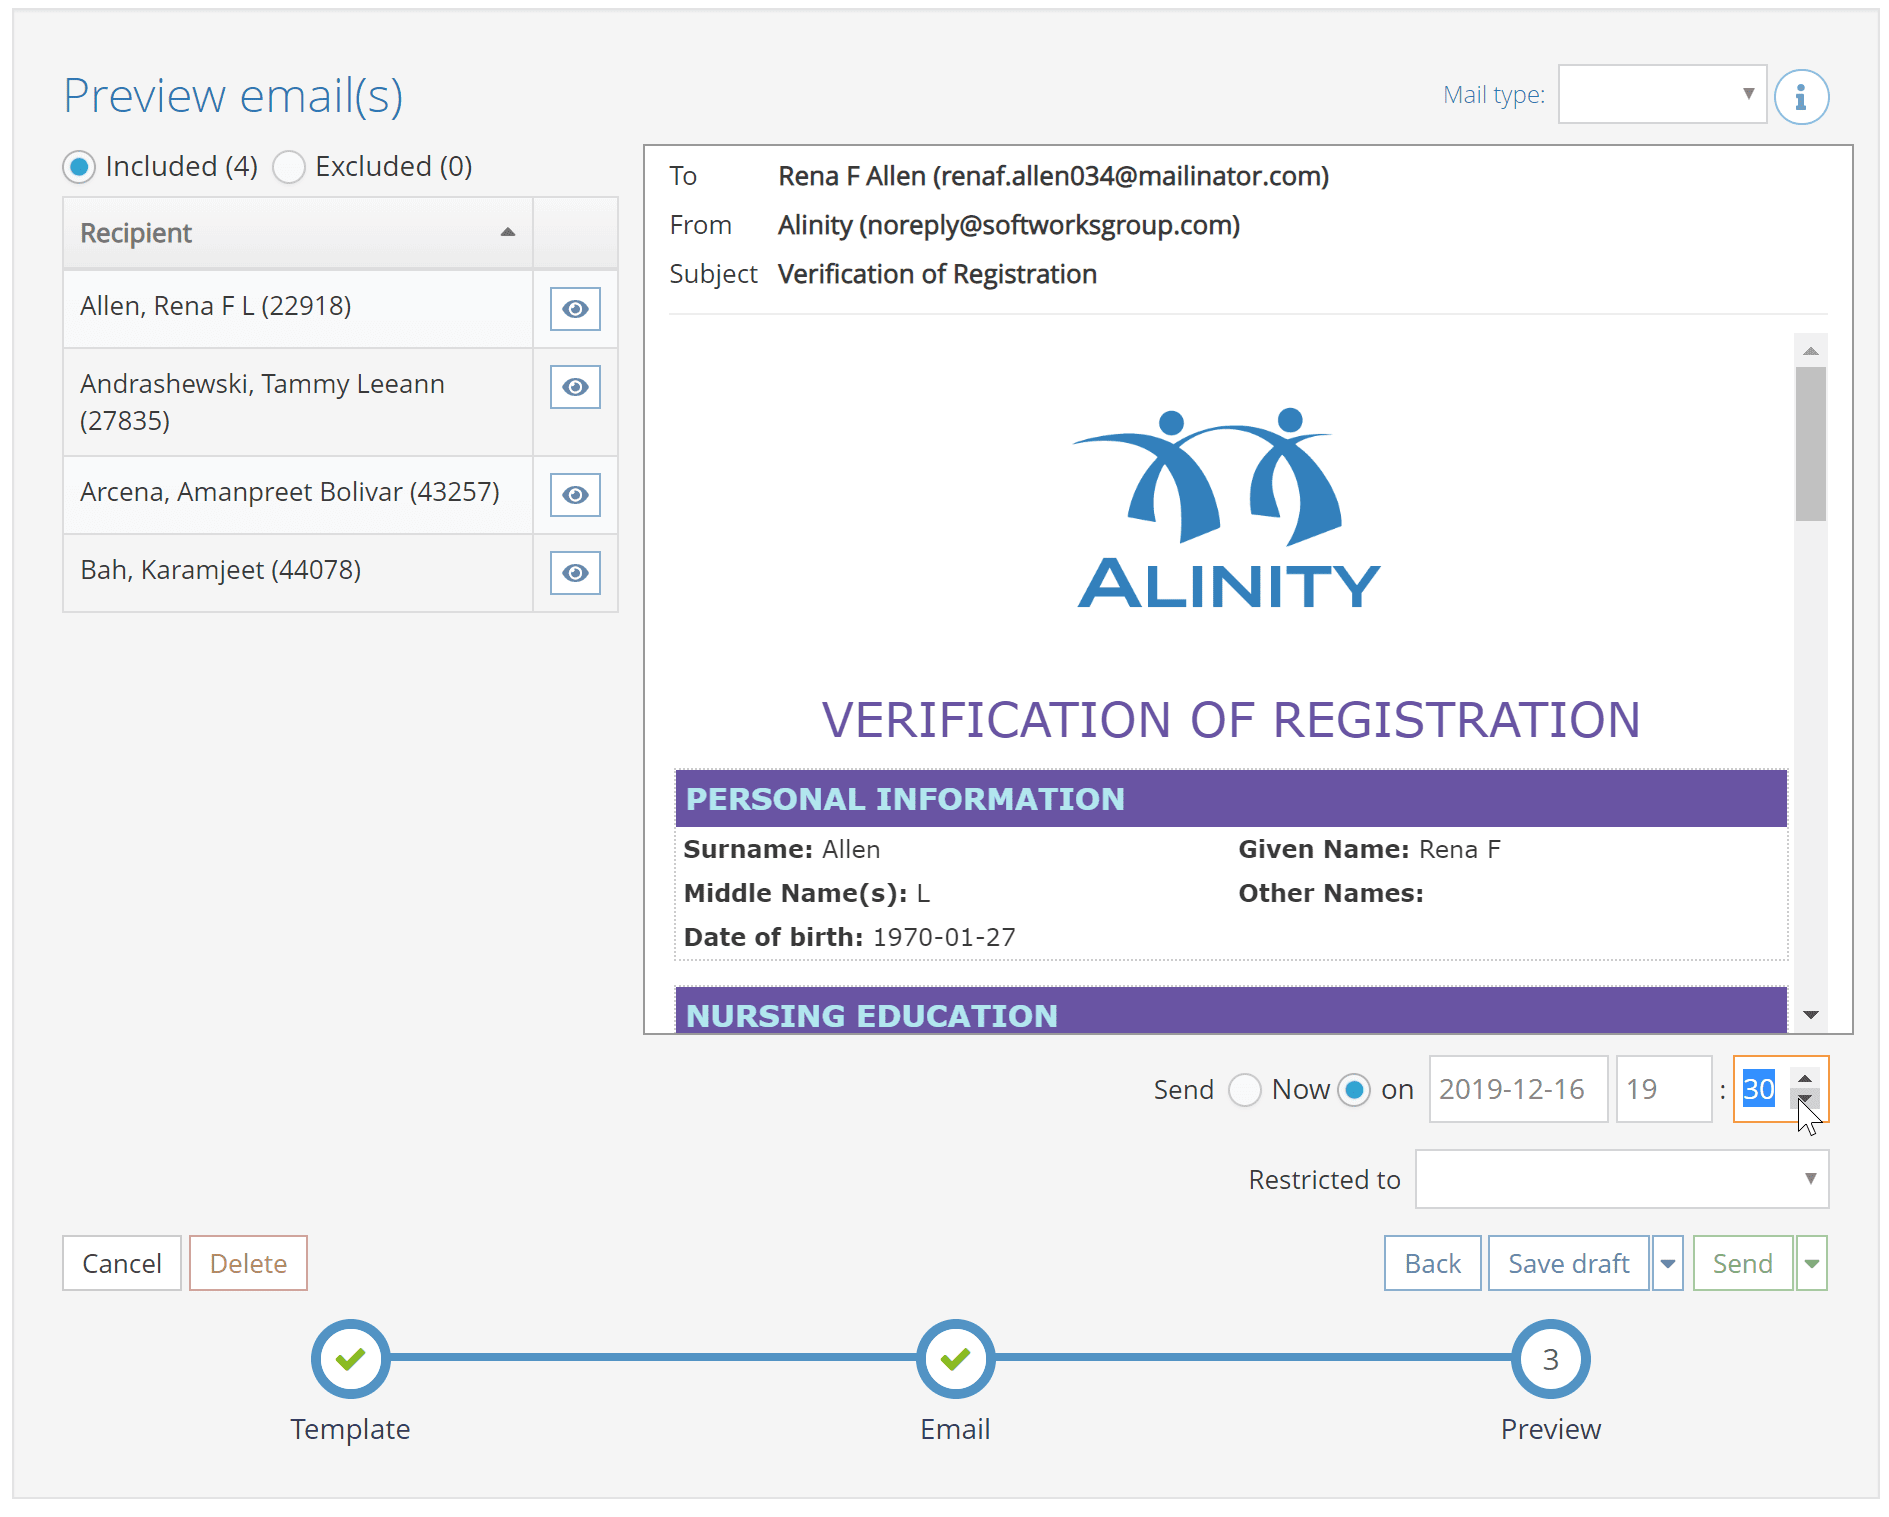
Task: Click the Nursing Education section header
Action: (x=1231, y=1011)
